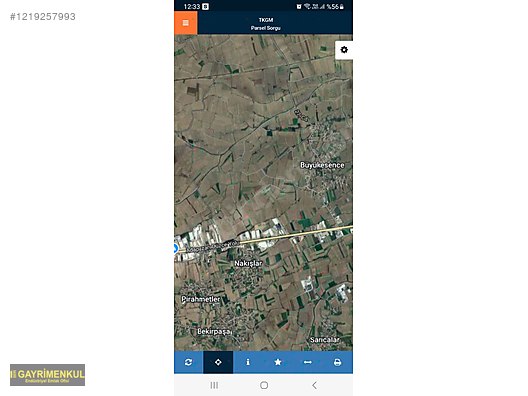This screenshot has width=528, height=396.
Task: Click the Büyükesence map label
Action: pyautogui.click(x=322, y=165)
